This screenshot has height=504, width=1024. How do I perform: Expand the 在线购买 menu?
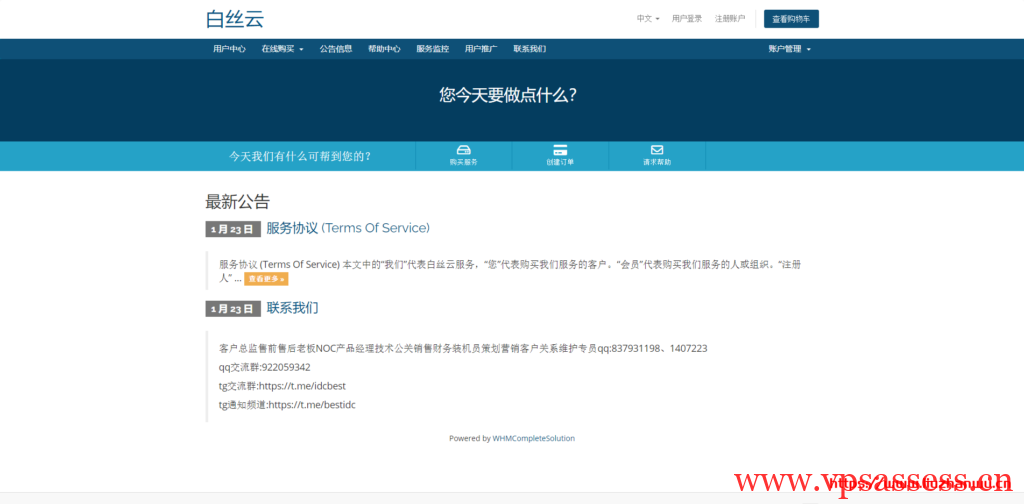[x=282, y=49]
